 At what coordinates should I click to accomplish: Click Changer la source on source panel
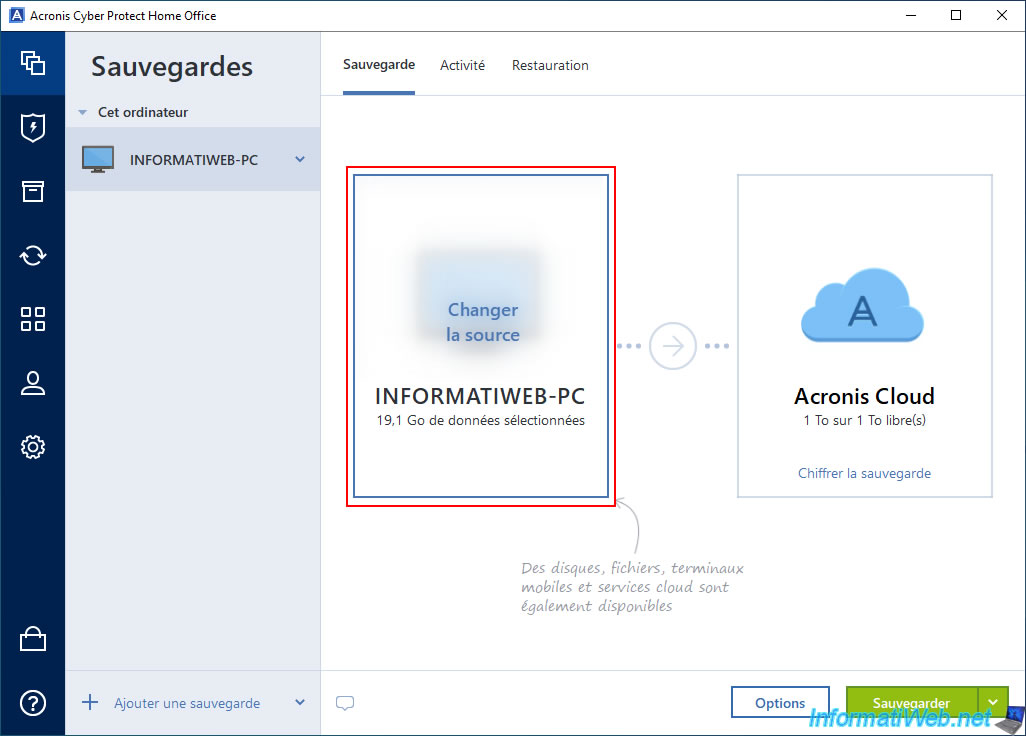tap(483, 322)
